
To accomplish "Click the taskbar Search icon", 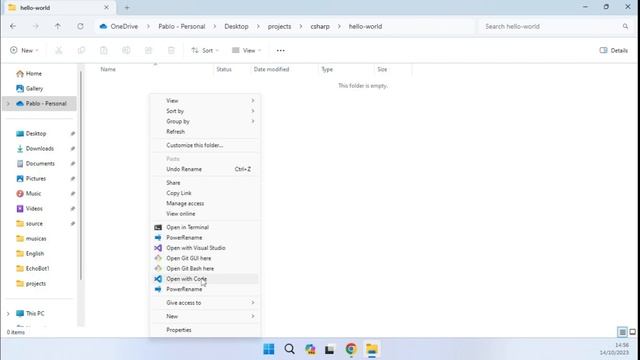I will click(x=289, y=349).
